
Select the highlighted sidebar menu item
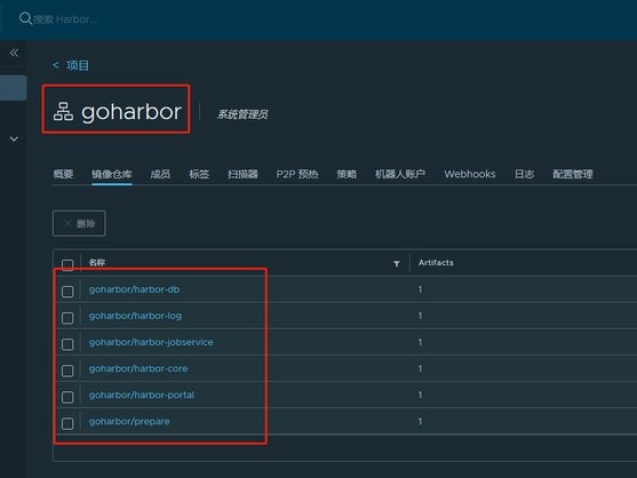[13, 87]
